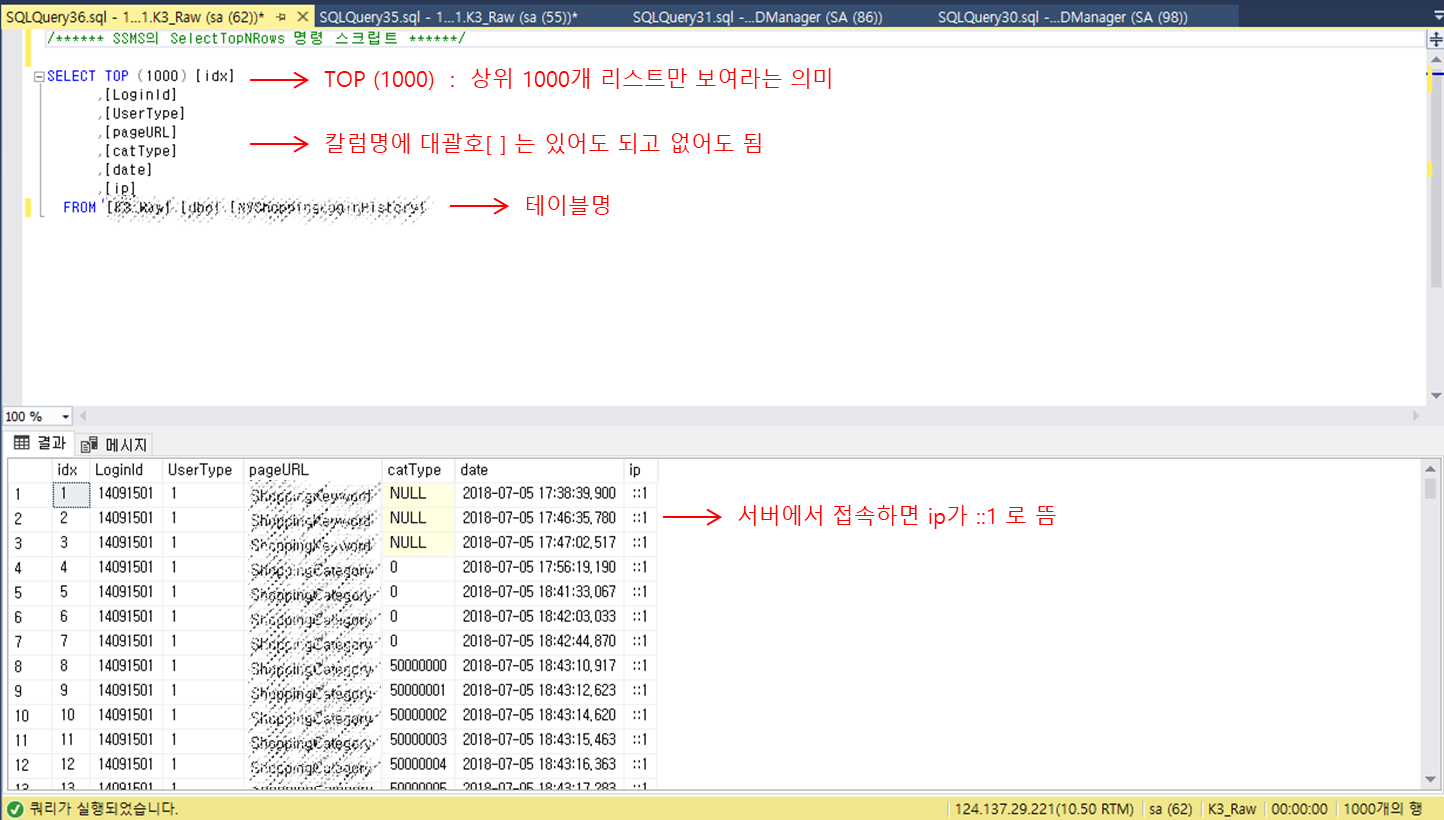Click the message file icon on the 메시지 tab
Screen dimensions: 1444x820
coord(88,444)
